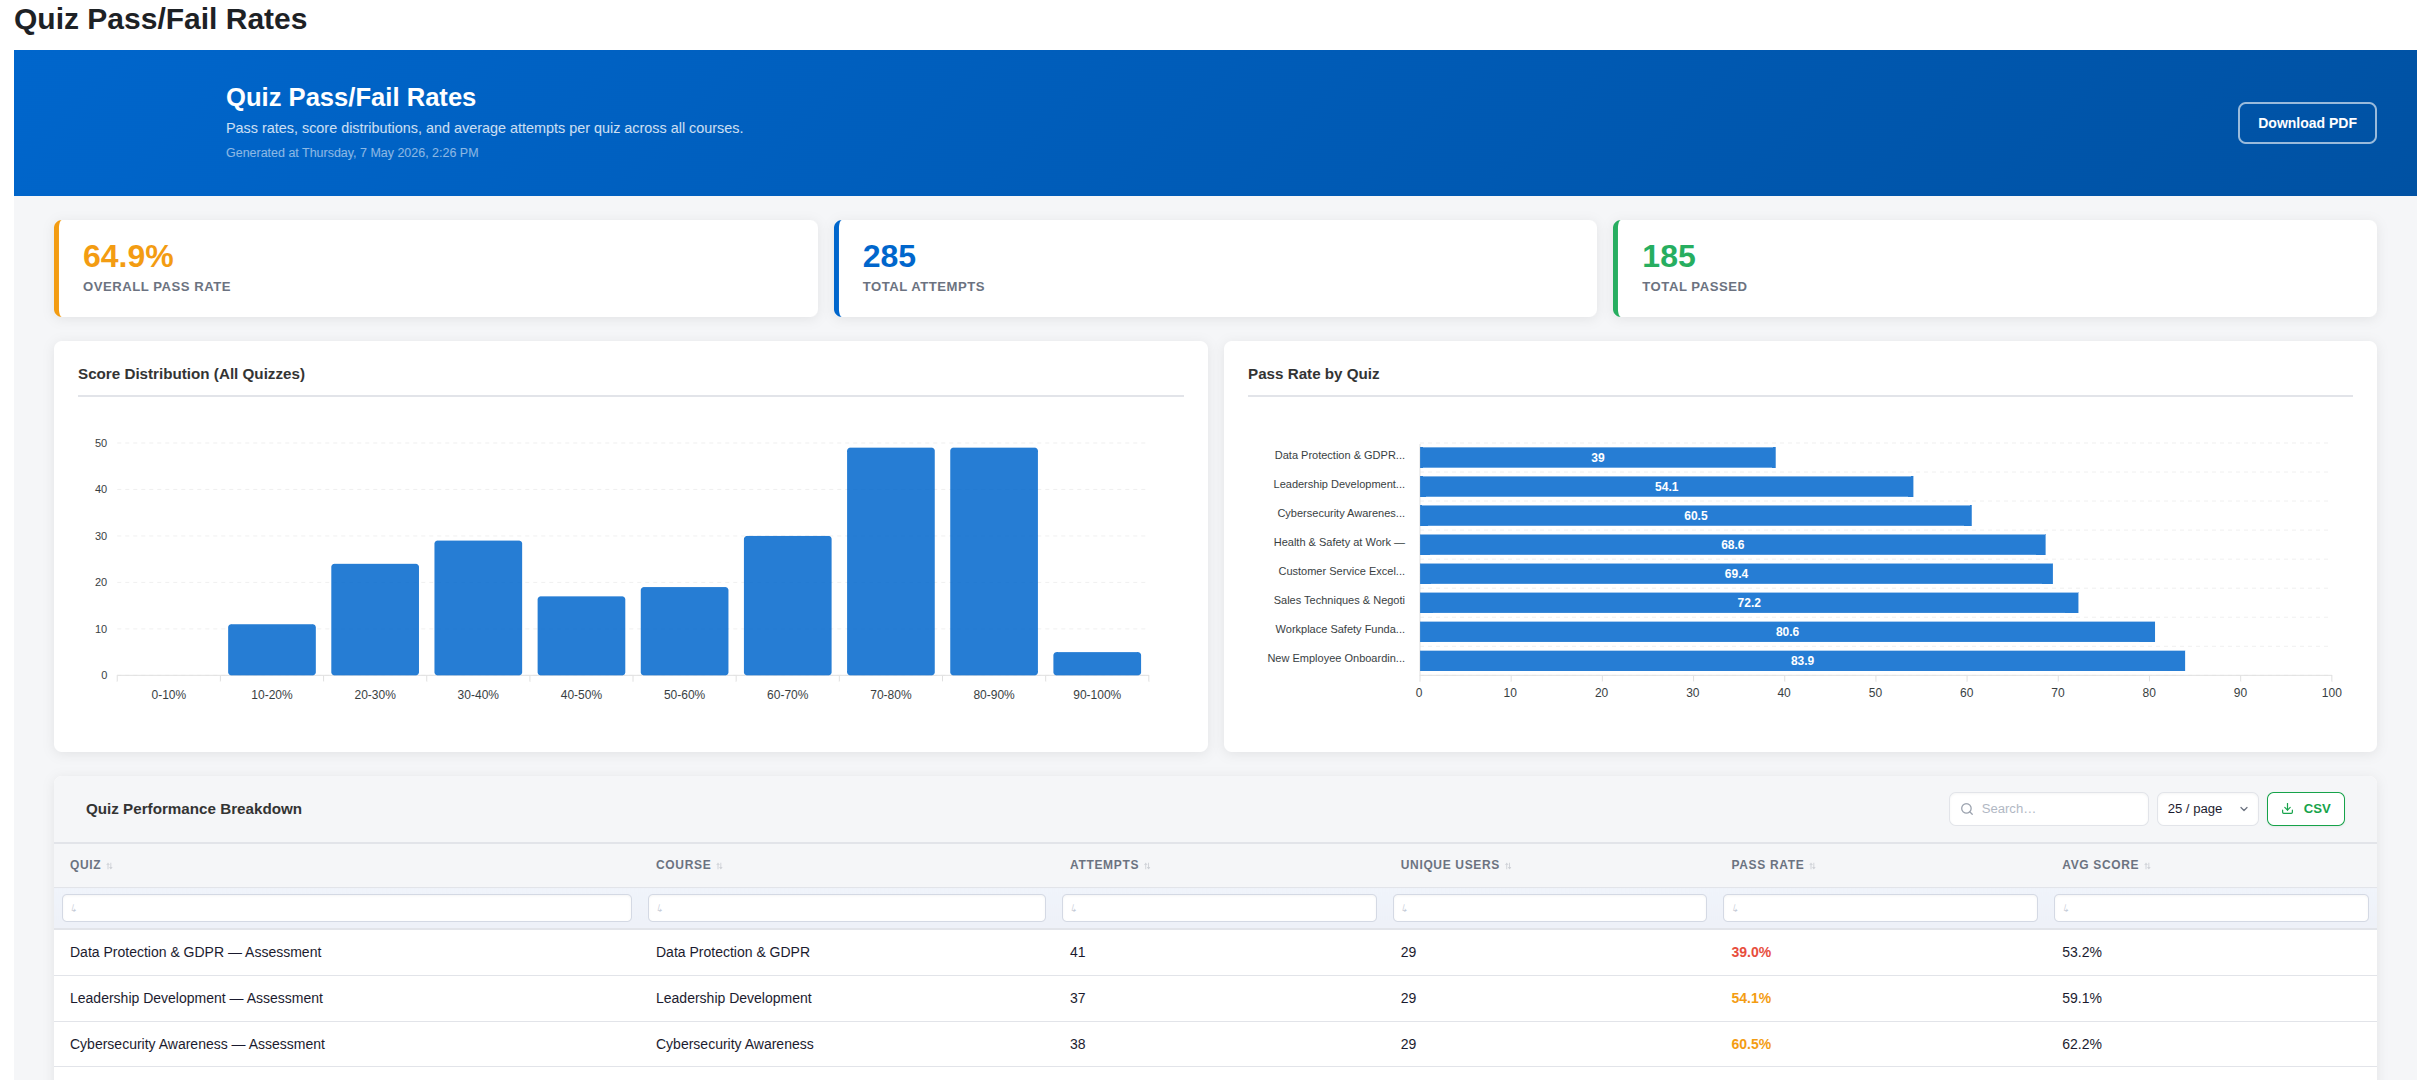This screenshot has height=1080, width=2418.
Task: Focus the Search box above the table
Action: (2047, 809)
